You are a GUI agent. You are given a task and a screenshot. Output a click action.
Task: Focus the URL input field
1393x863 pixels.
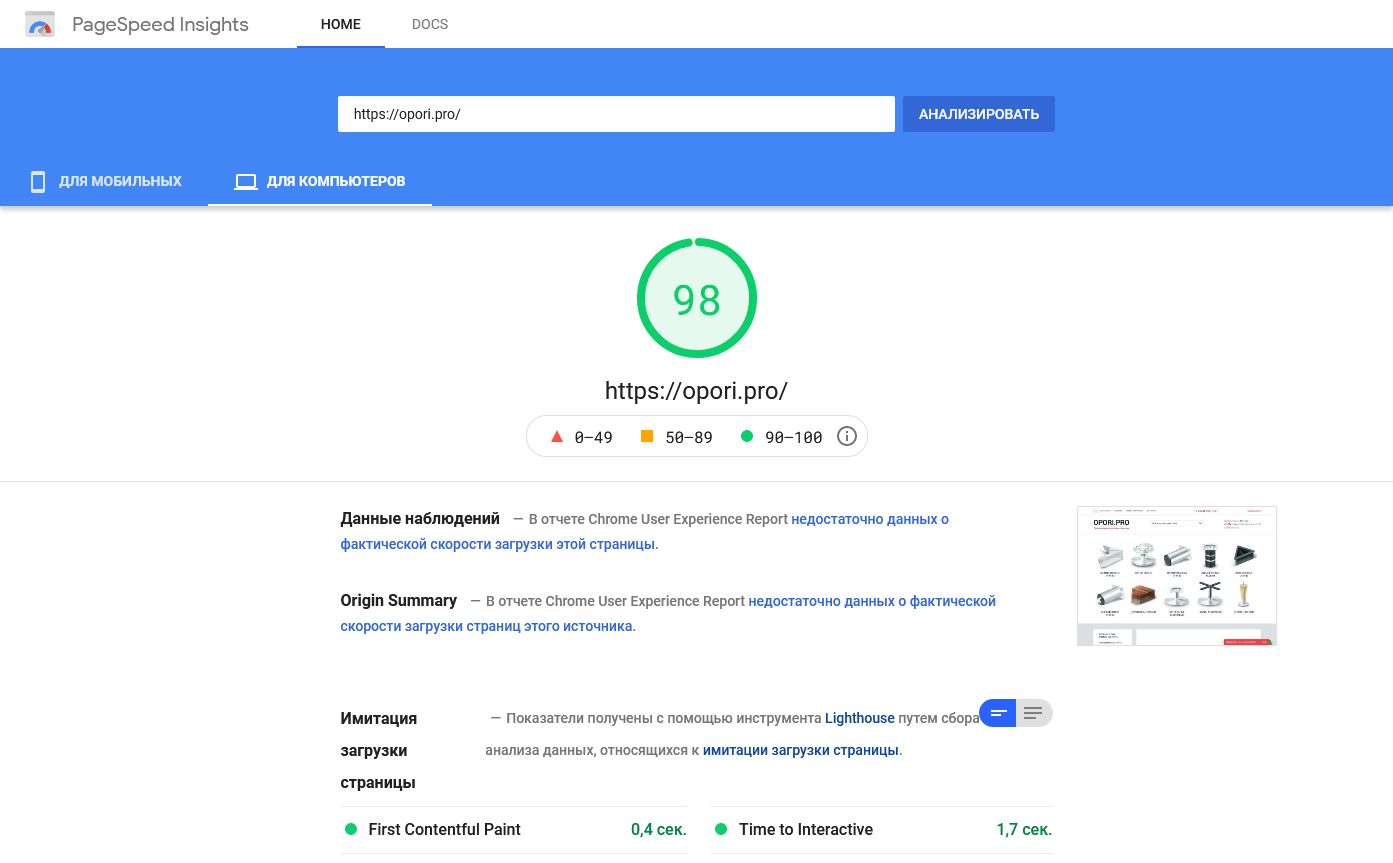point(616,114)
